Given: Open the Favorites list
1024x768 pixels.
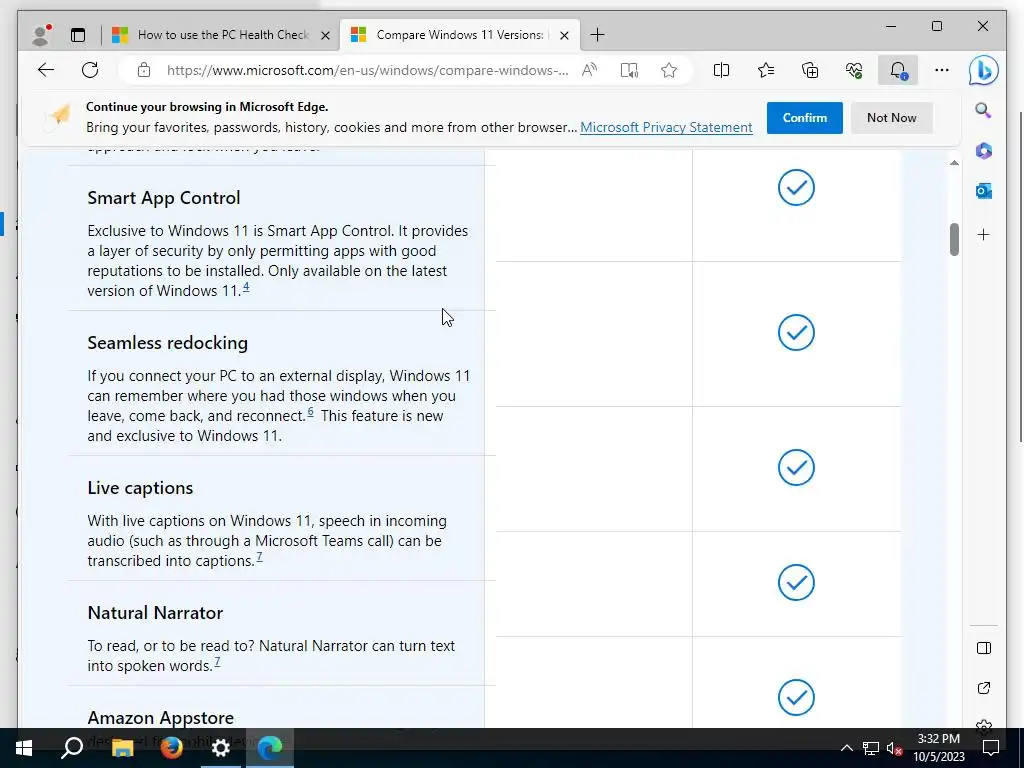Looking at the screenshot, I should 766,70.
